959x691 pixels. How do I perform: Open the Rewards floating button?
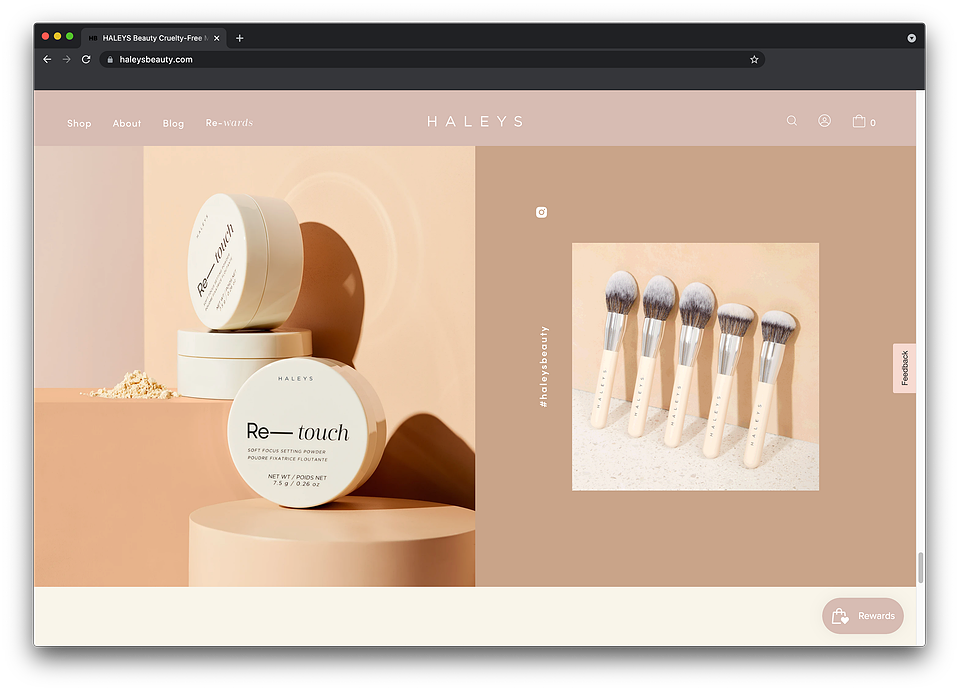pyautogui.click(x=863, y=616)
